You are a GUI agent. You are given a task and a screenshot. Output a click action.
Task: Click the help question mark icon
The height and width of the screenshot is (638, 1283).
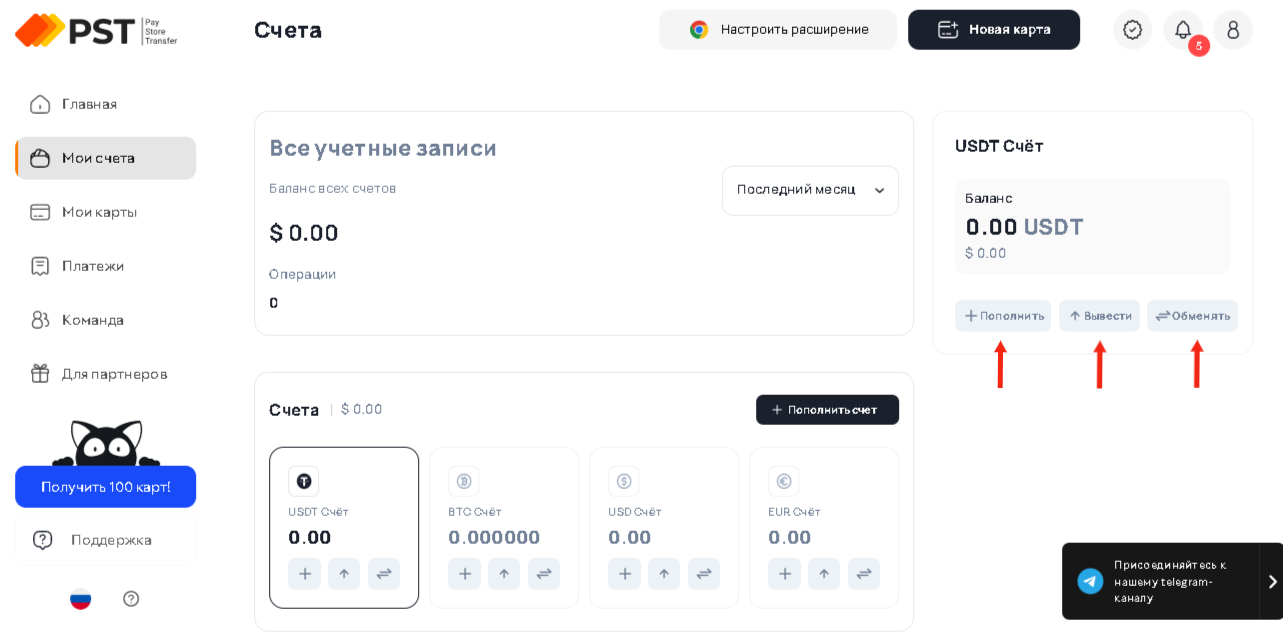131,598
